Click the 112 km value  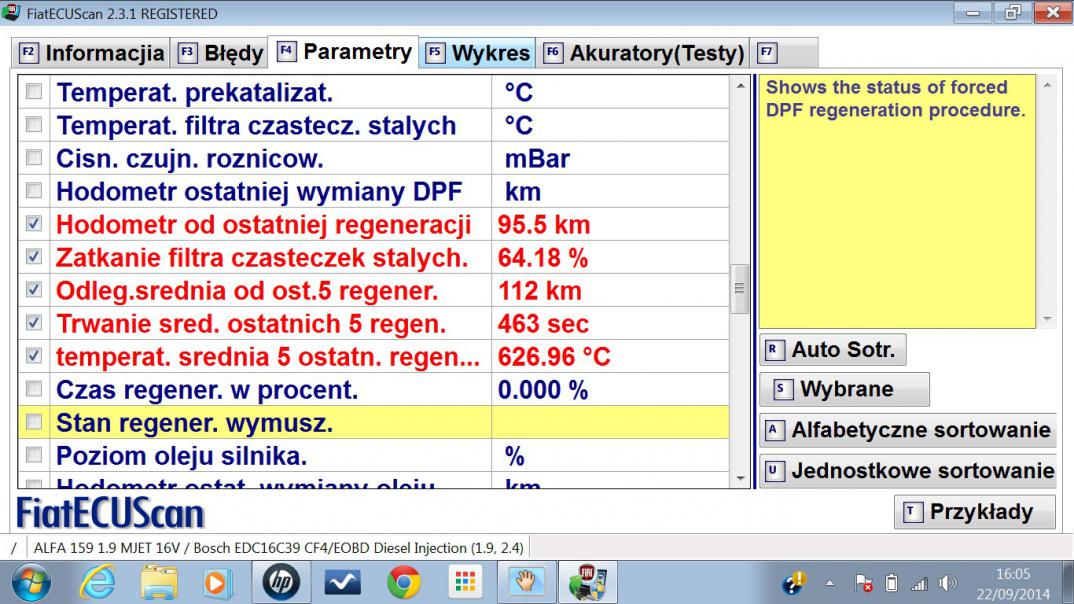540,291
